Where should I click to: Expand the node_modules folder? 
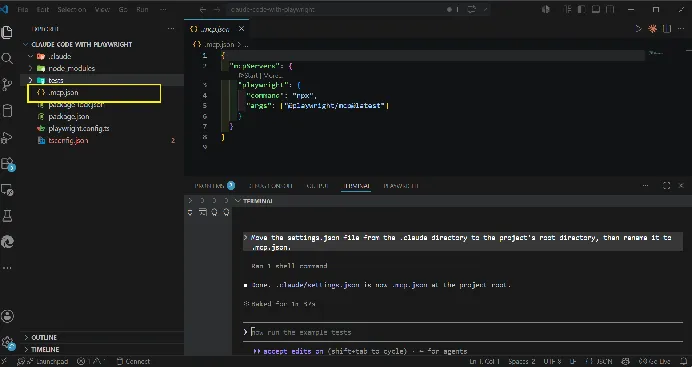tap(30, 68)
